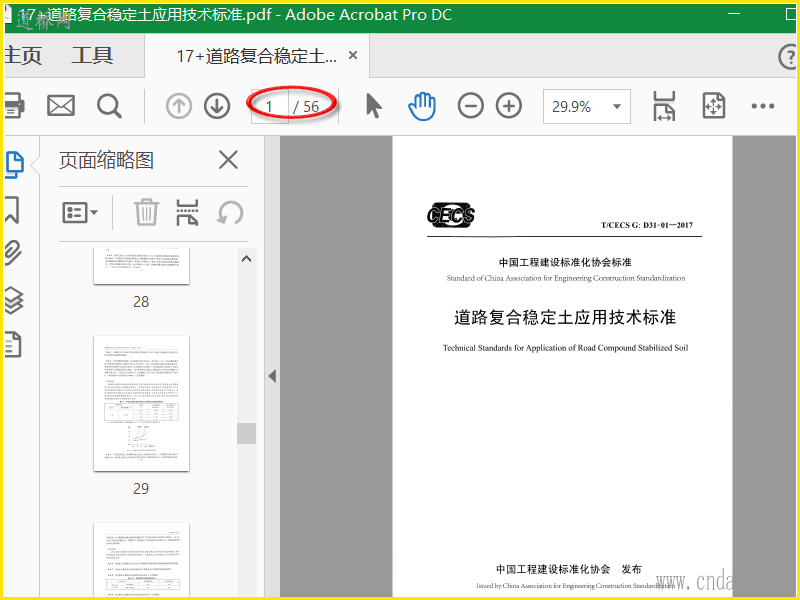Click the thumbnails scrollbar handle
This screenshot has width=800, height=600.
point(246,433)
